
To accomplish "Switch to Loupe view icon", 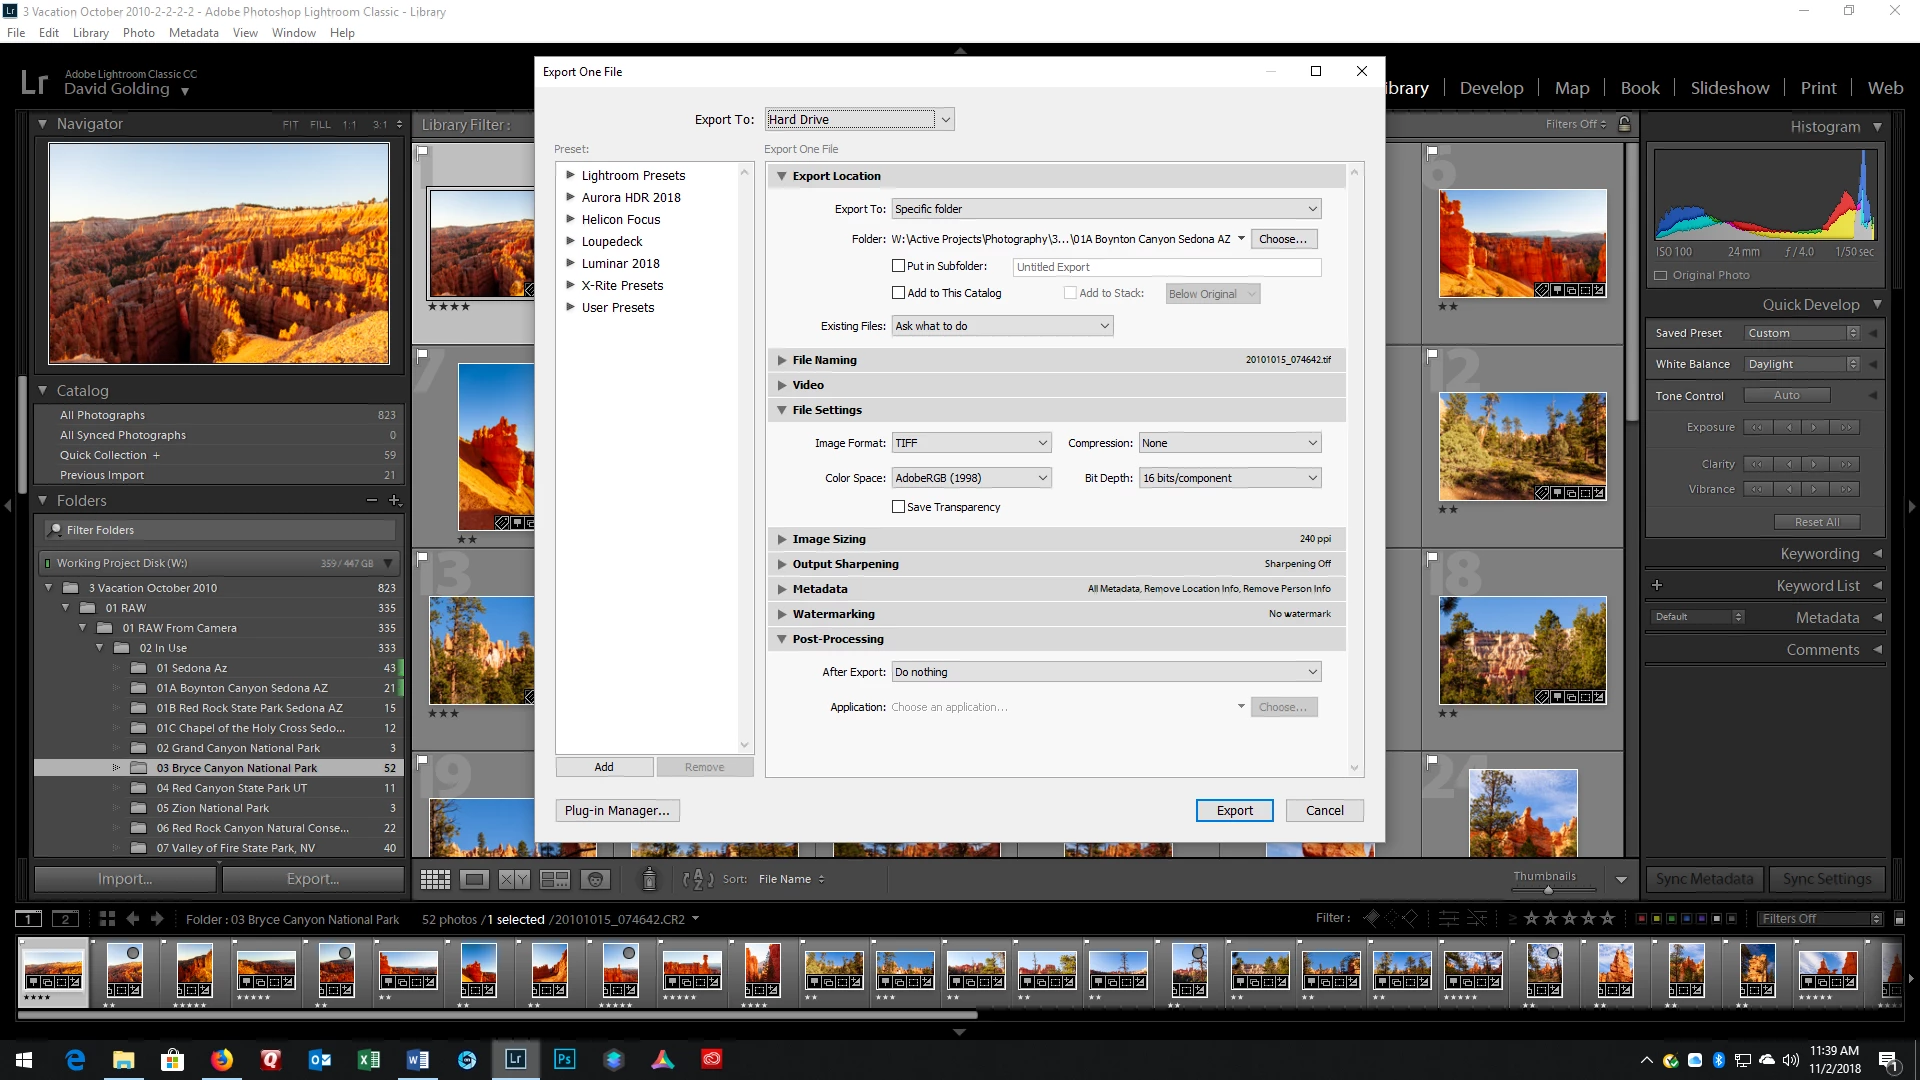I will [474, 880].
